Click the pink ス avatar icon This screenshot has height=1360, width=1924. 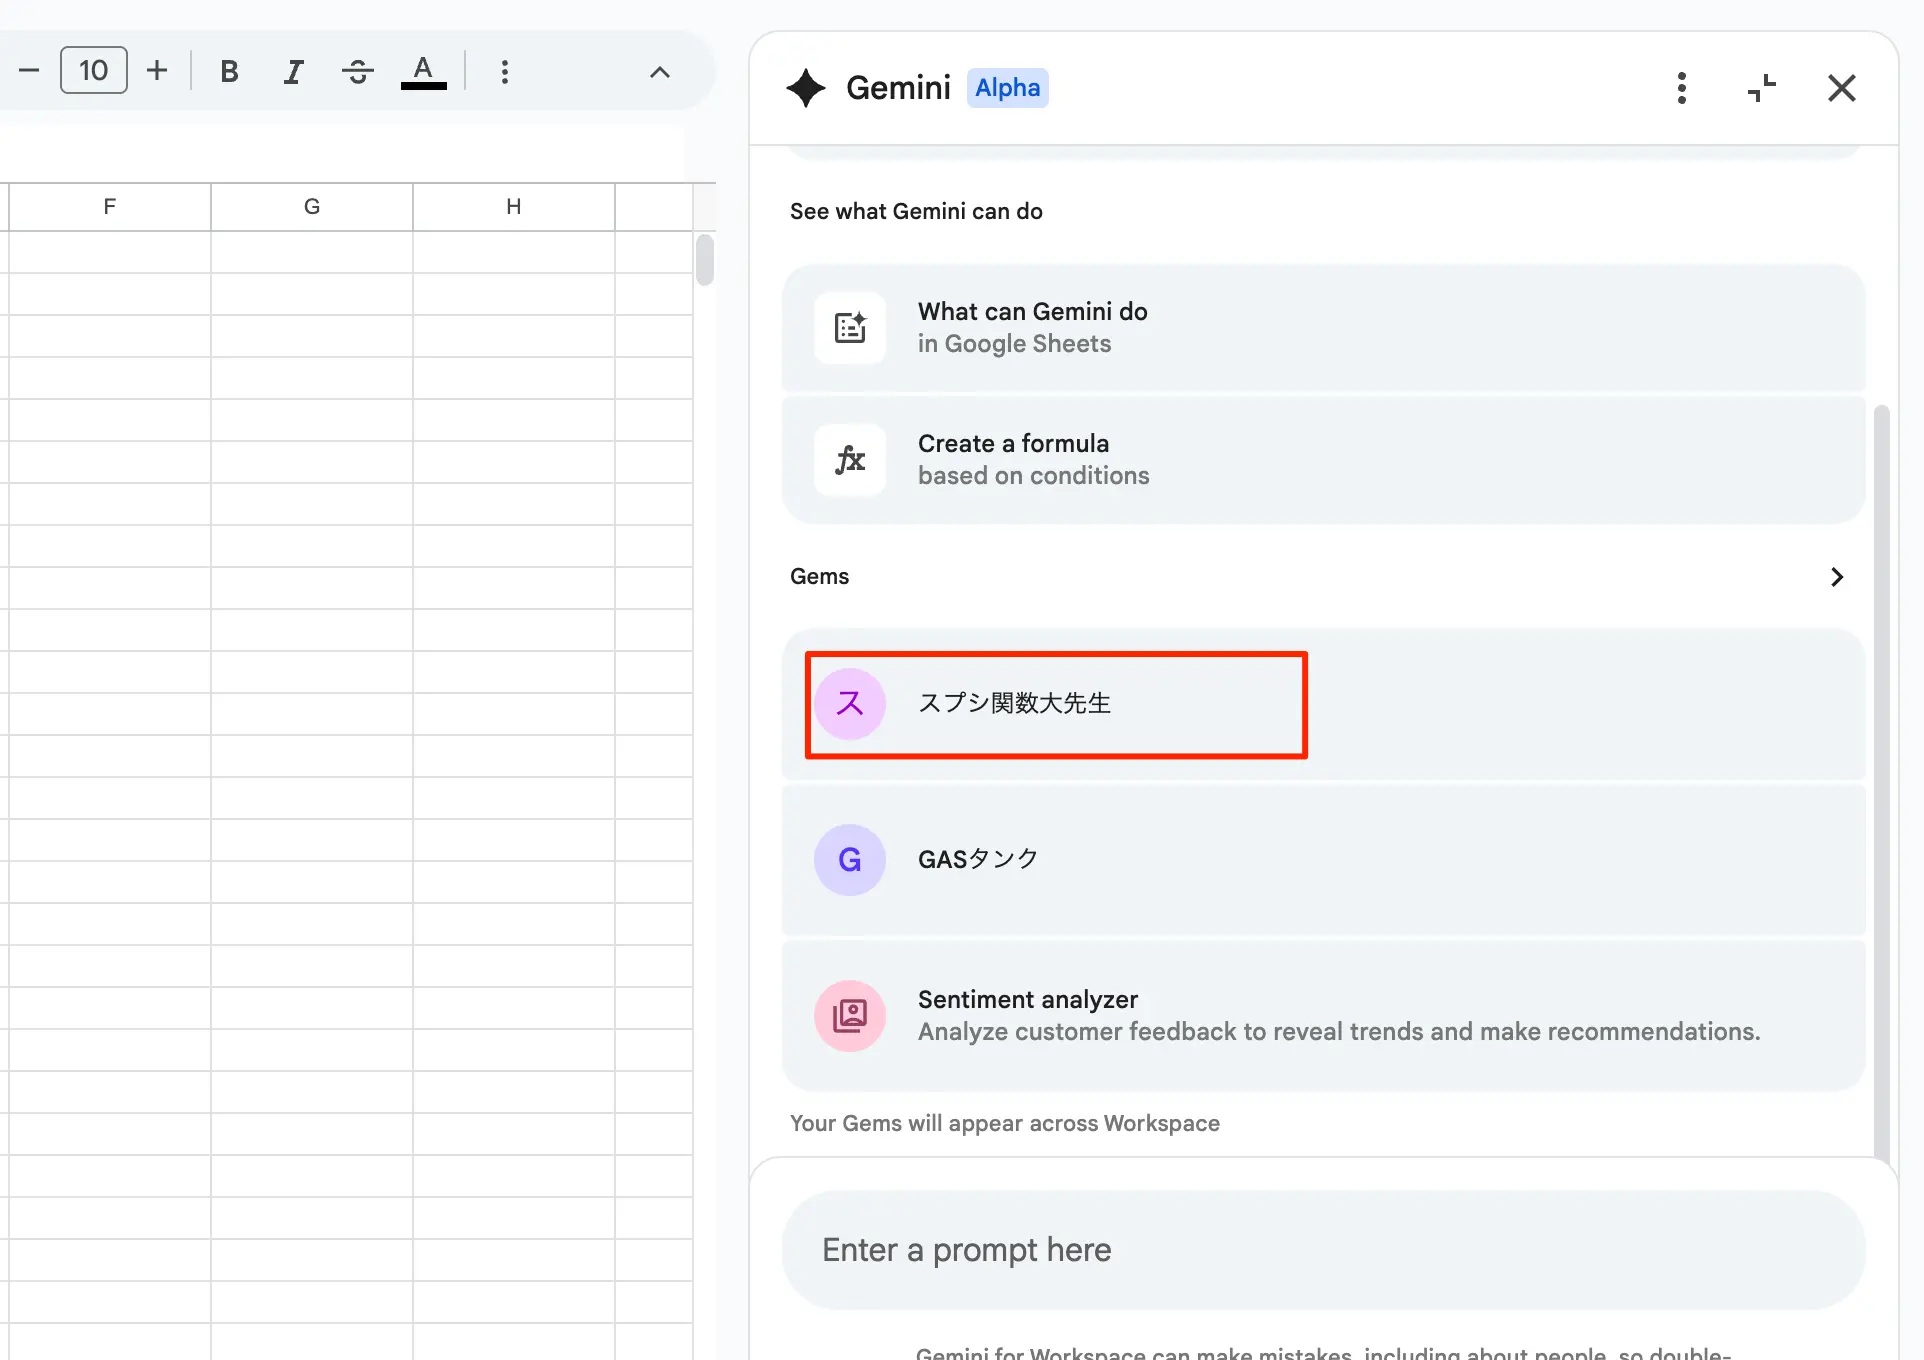pos(850,704)
